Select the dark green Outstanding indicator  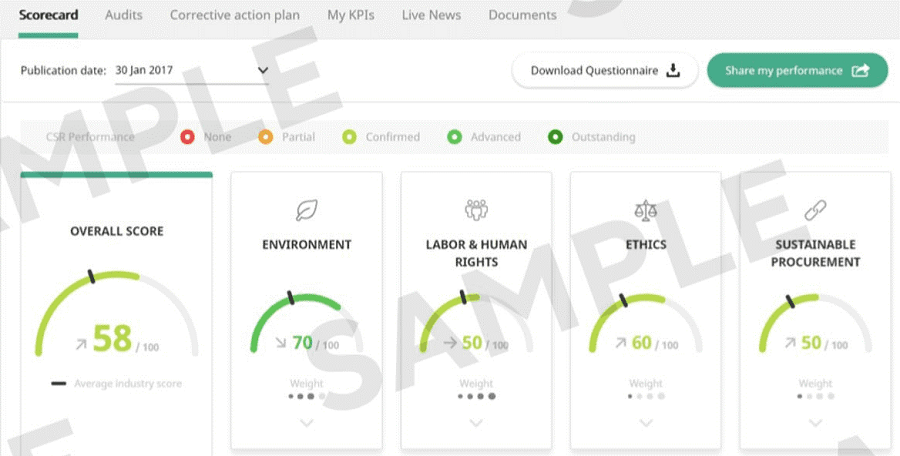tap(555, 137)
